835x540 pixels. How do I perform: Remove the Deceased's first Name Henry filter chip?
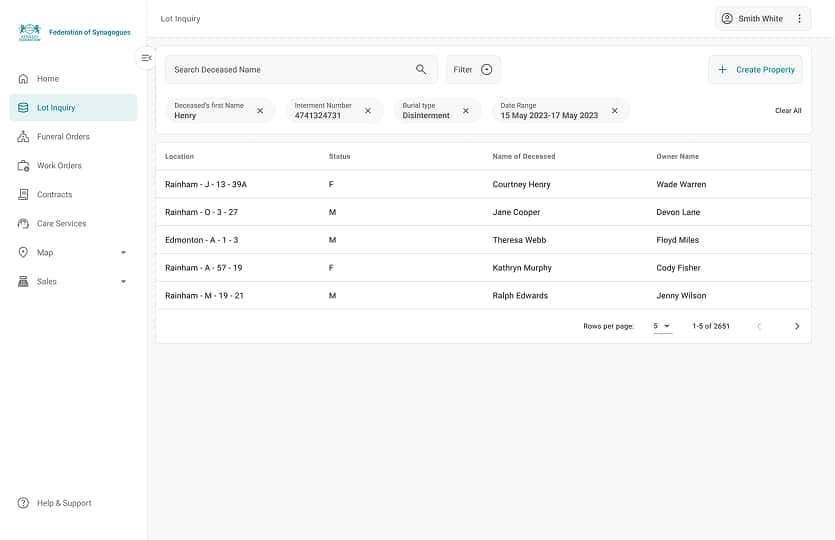pos(260,111)
